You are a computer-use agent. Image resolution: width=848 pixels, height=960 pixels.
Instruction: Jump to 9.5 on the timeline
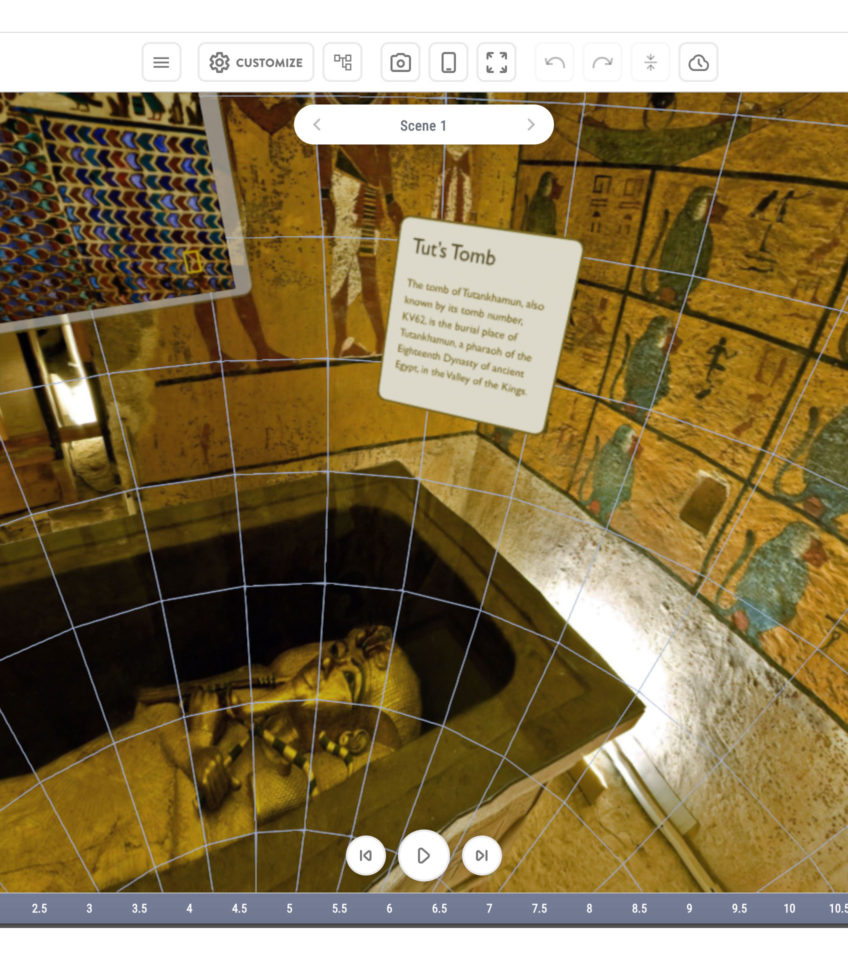(x=739, y=909)
